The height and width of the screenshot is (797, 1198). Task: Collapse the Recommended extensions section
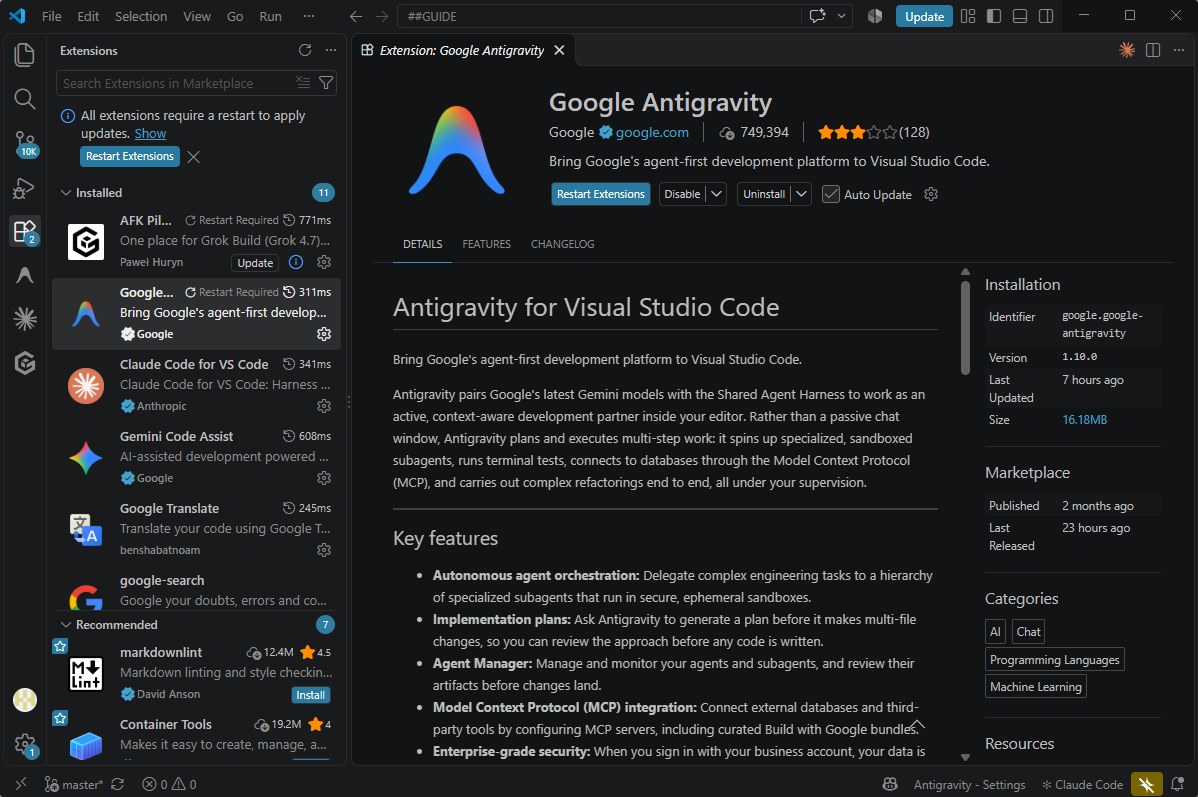(66, 624)
